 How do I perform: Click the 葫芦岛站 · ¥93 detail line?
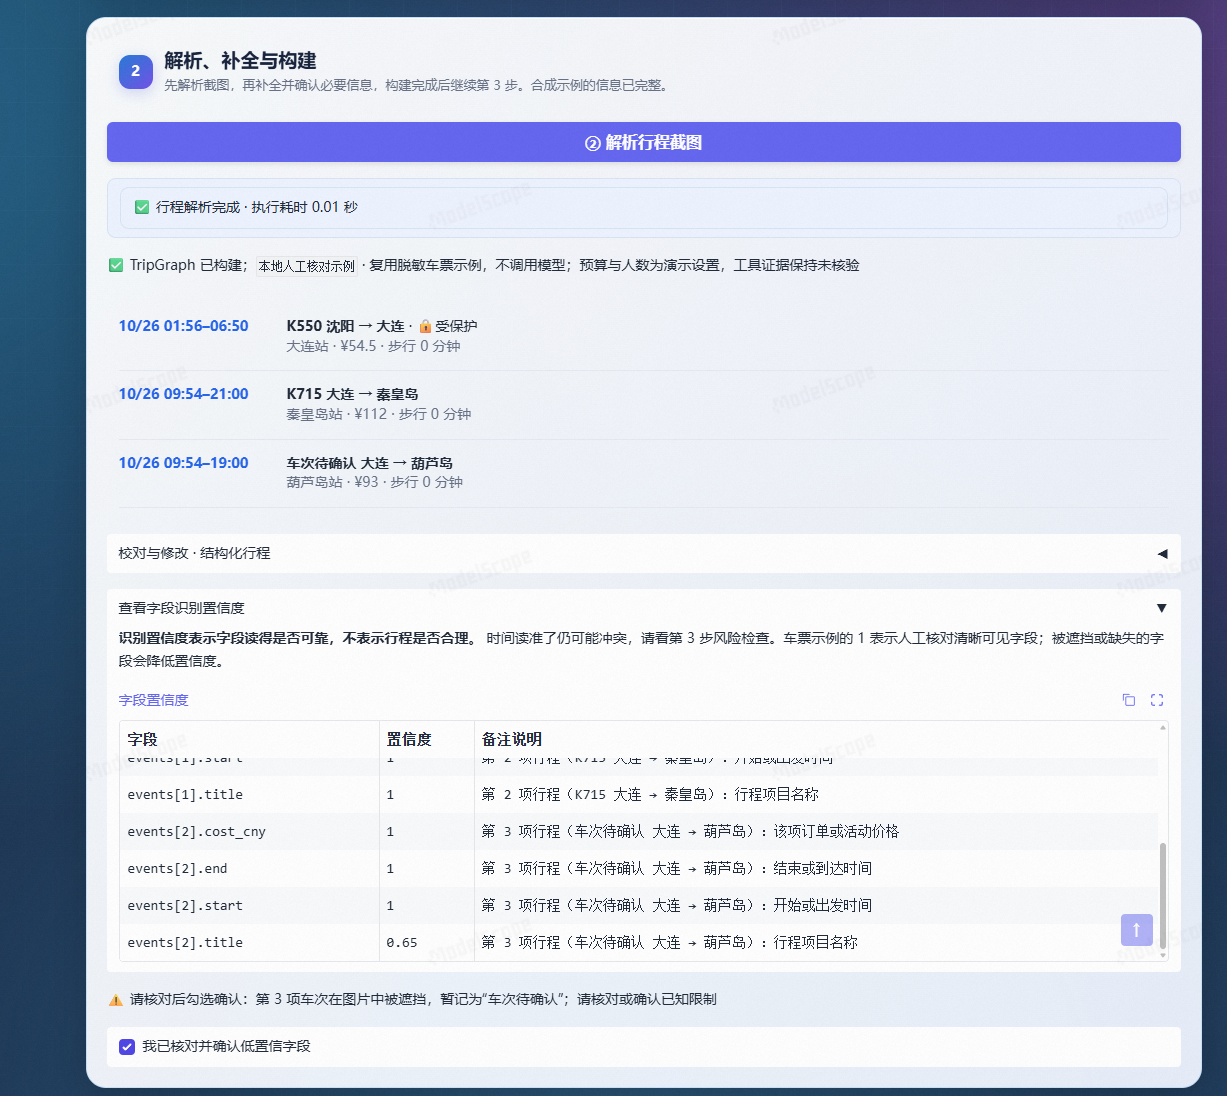click(x=374, y=482)
